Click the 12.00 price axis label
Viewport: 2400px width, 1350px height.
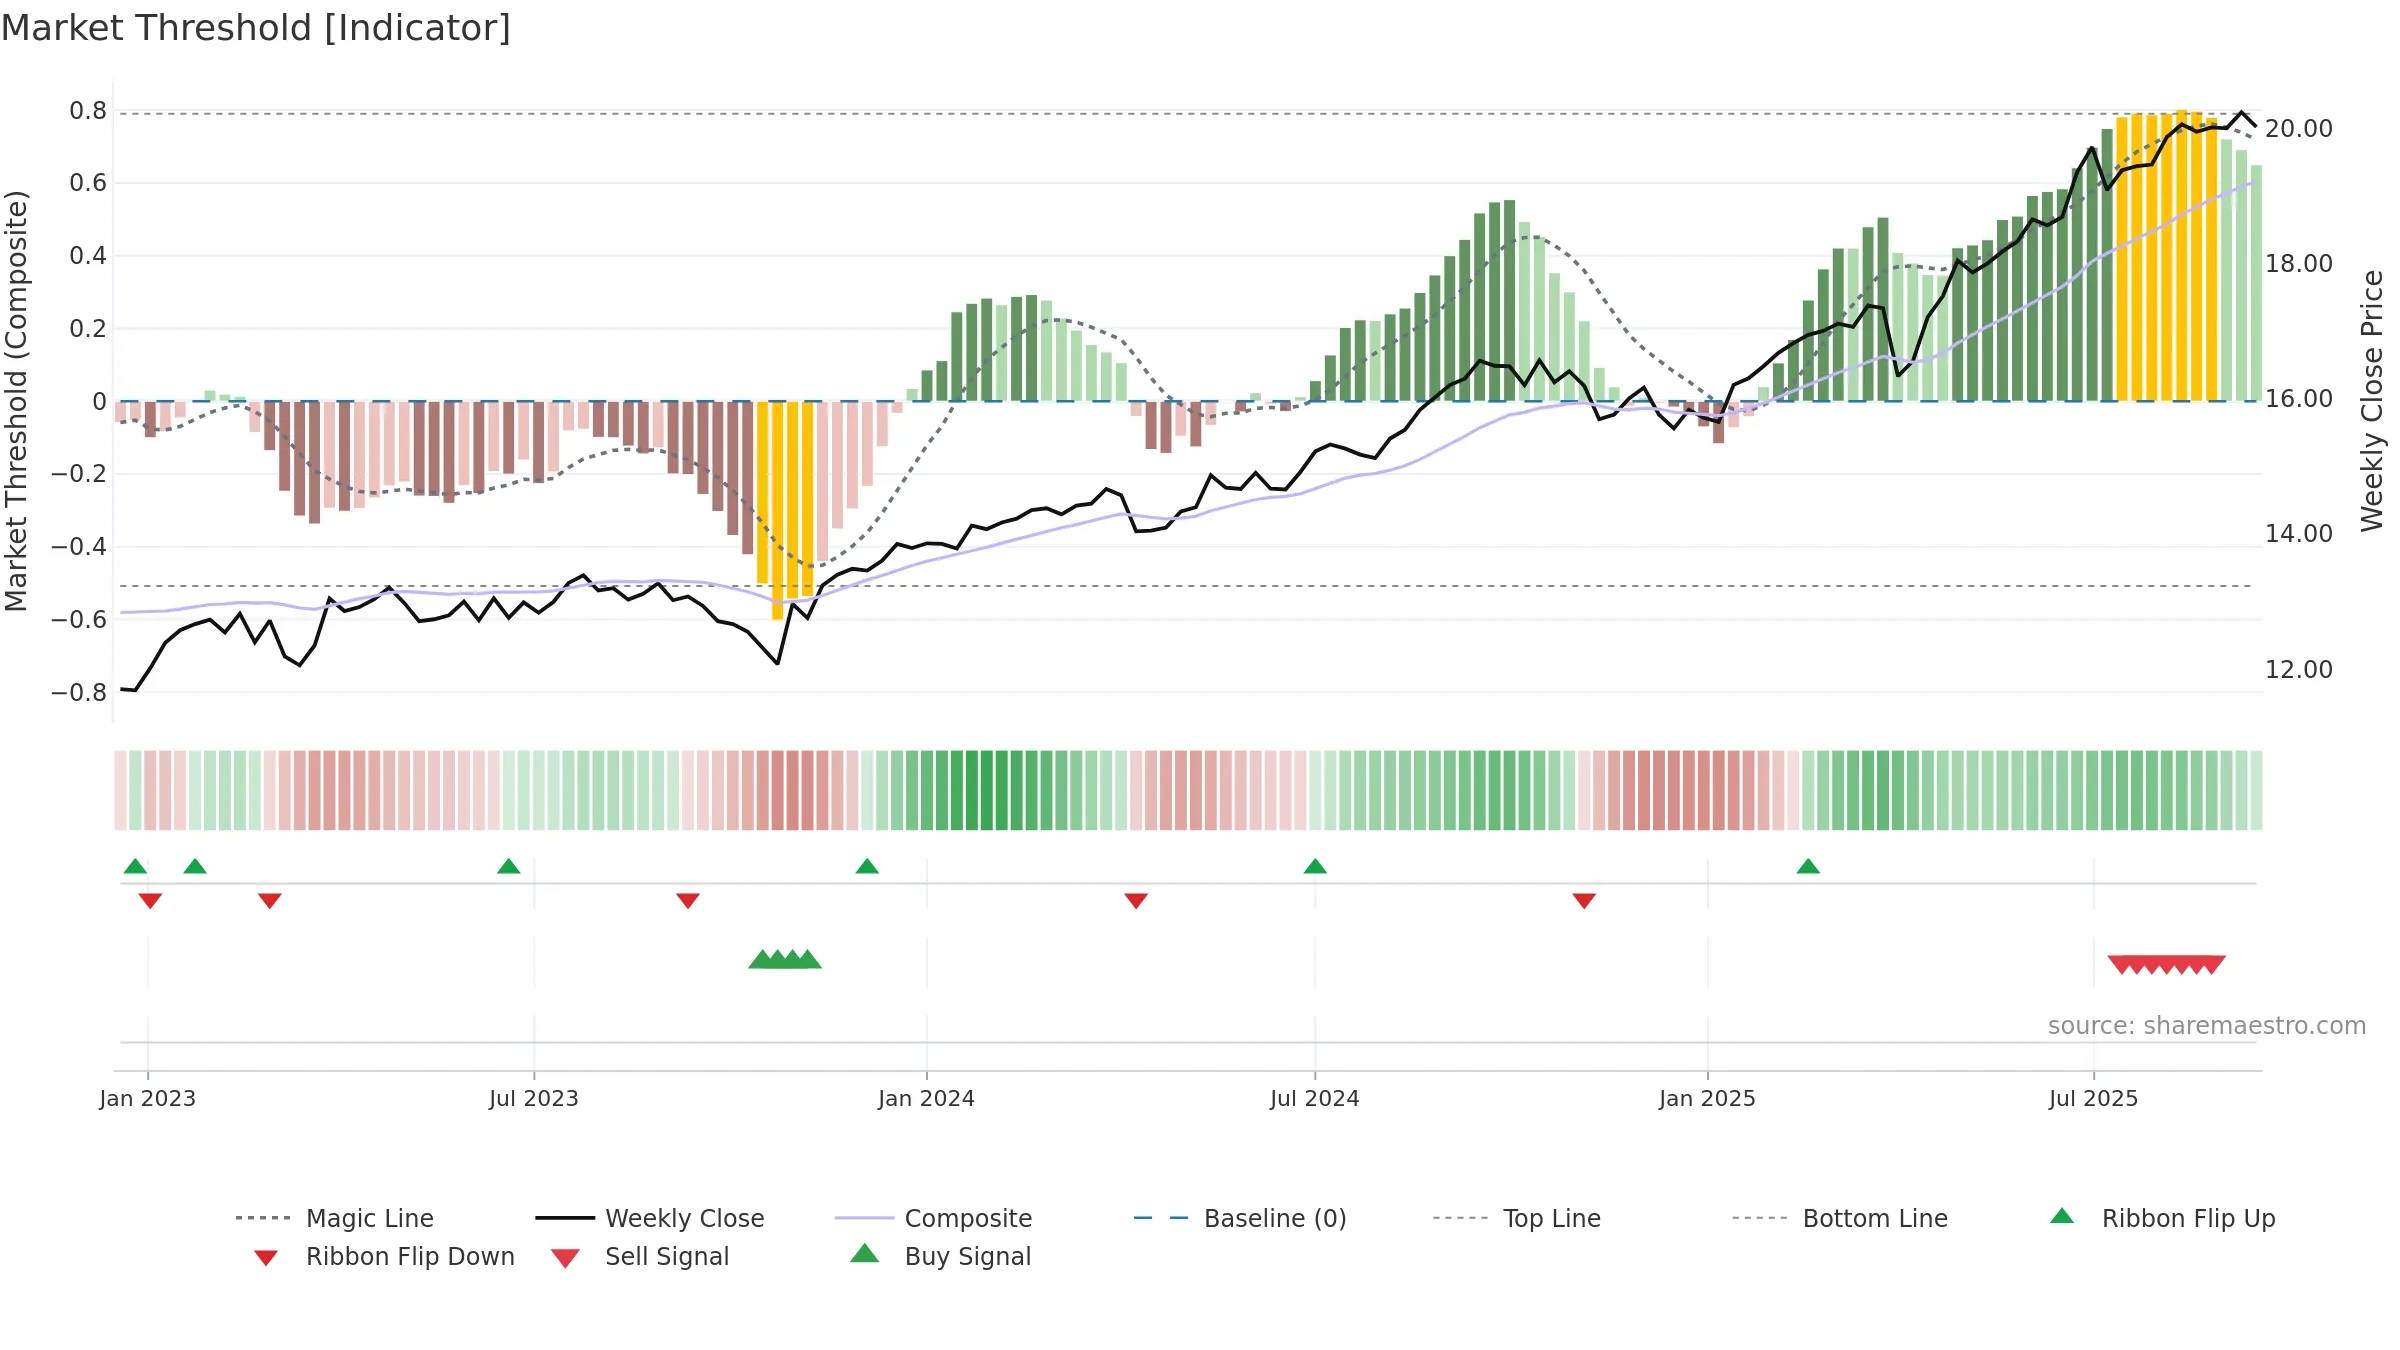pyautogui.click(x=2299, y=670)
